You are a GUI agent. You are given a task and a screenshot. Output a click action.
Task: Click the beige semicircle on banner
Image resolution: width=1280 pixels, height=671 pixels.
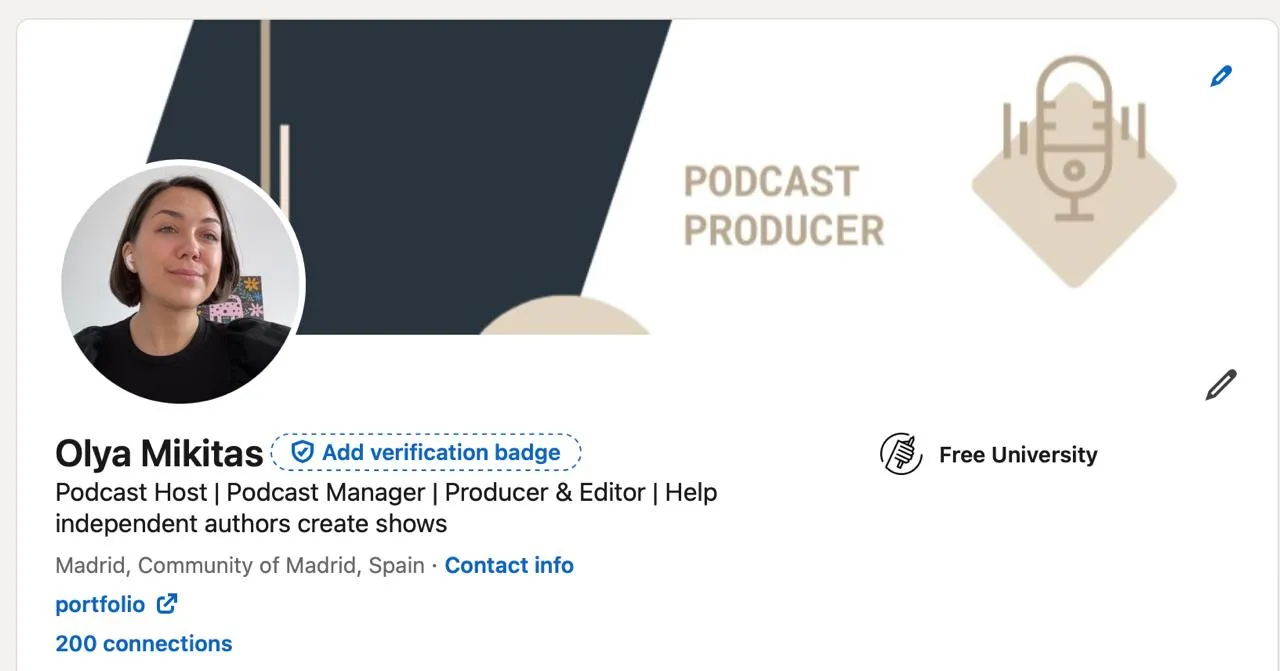pos(565,316)
